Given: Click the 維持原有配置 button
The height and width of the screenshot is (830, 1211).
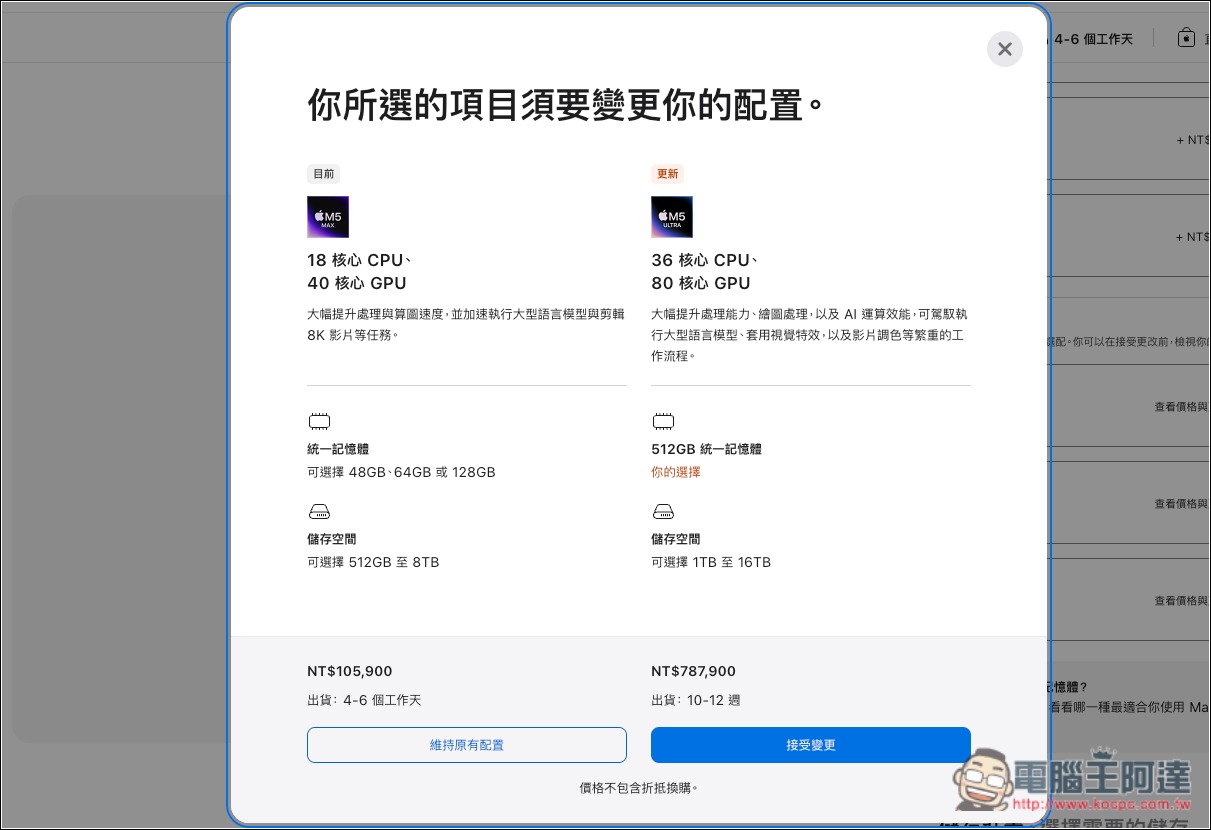Looking at the screenshot, I should (467, 745).
